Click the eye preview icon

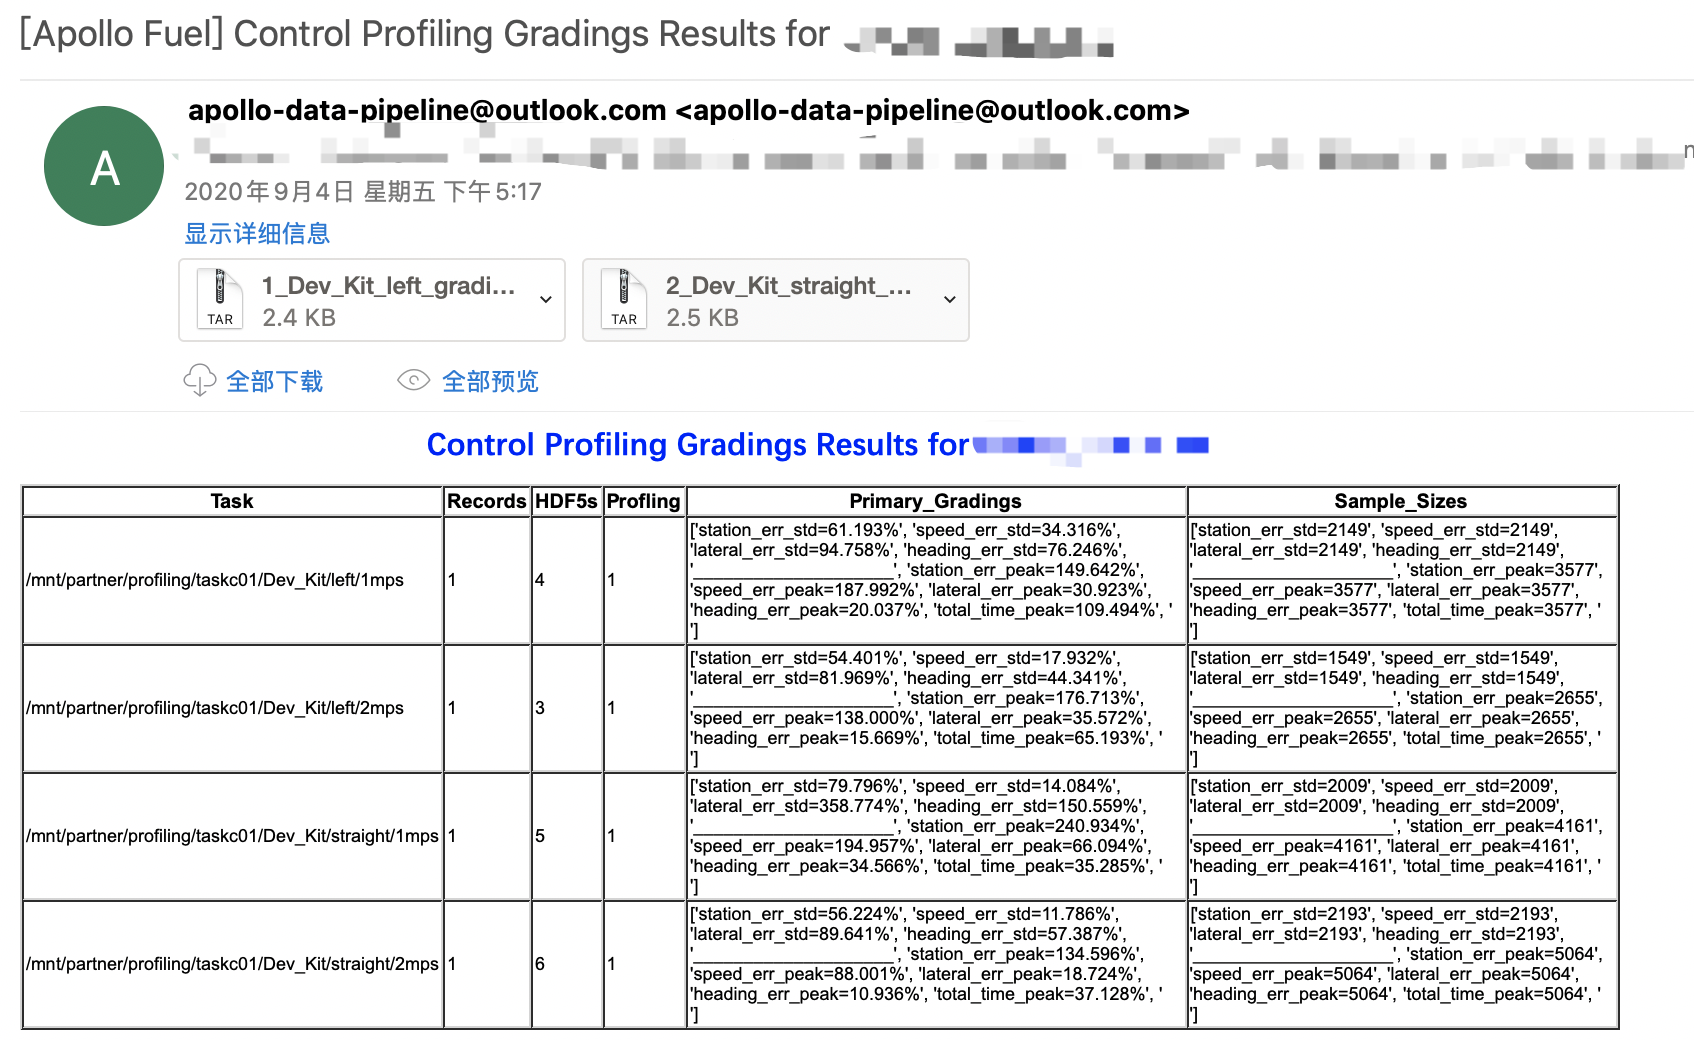413,380
